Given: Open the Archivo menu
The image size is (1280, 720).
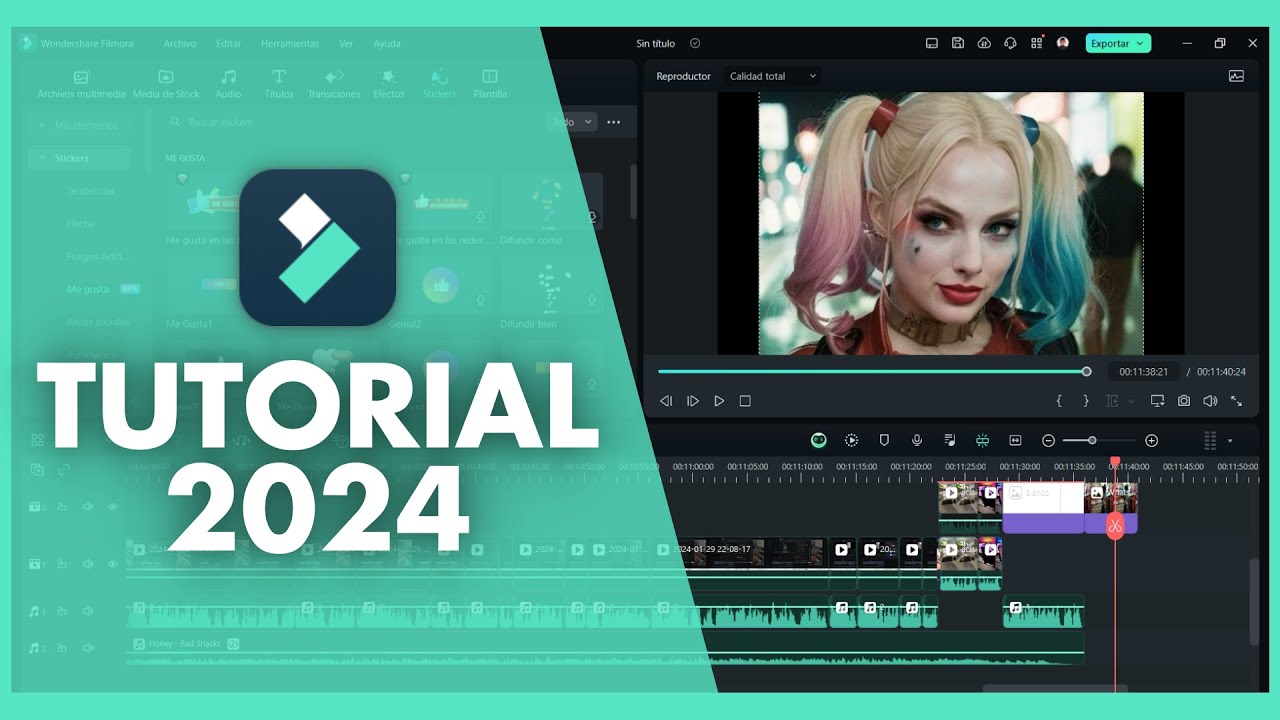Looking at the screenshot, I should (x=180, y=44).
